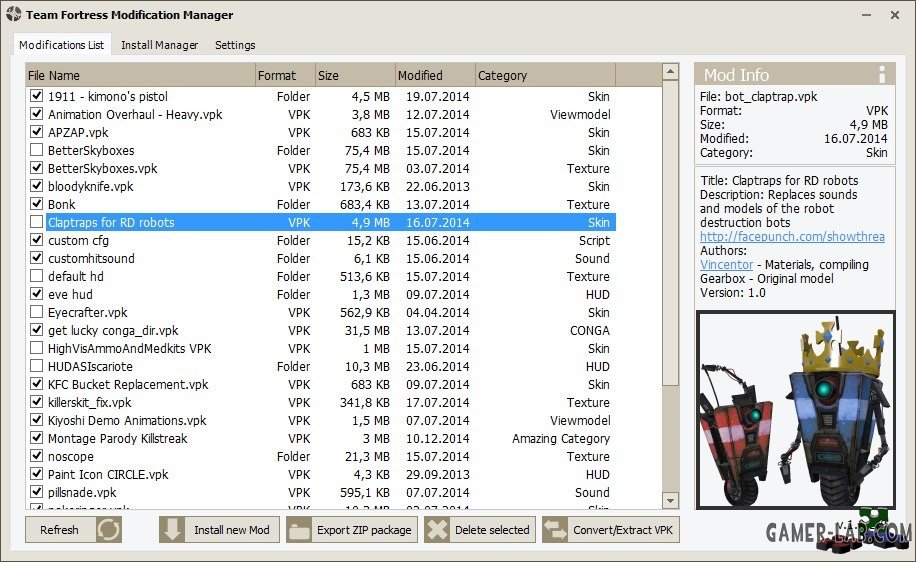The height and width of the screenshot is (562, 916).
Task: Close the Modification Manager window
Action: coord(894,15)
